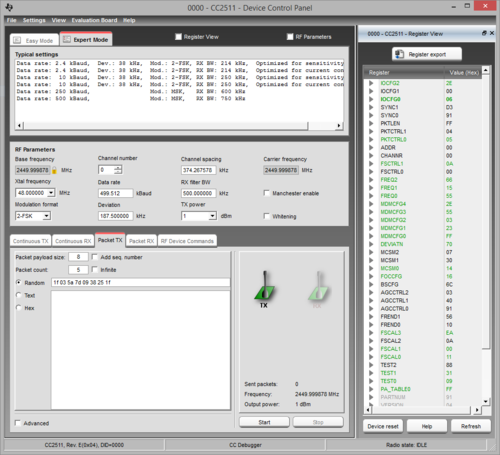Click the Packet count field
The width and height of the screenshot is (500, 455).
[78, 269]
